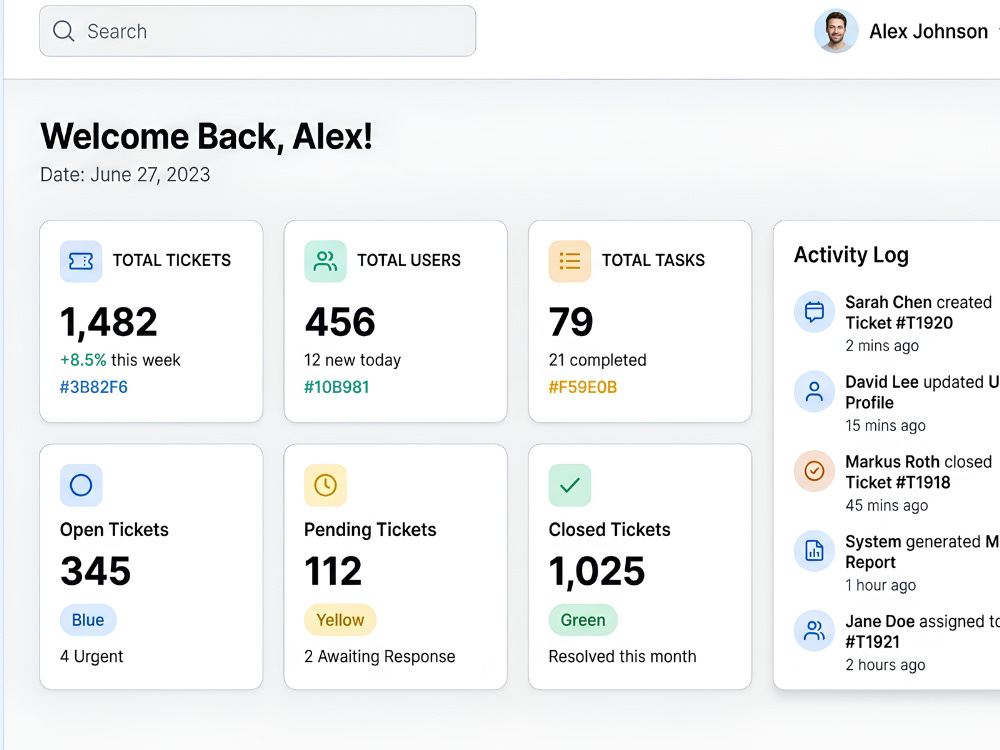
Task: Click the #3B82F6 color code text
Action: tap(94, 387)
